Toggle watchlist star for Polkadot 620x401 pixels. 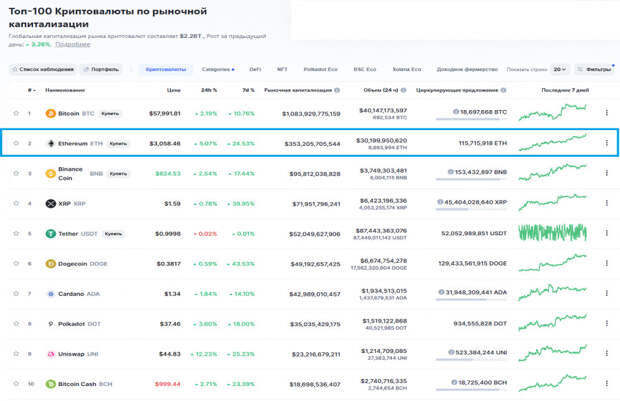tap(16, 323)
